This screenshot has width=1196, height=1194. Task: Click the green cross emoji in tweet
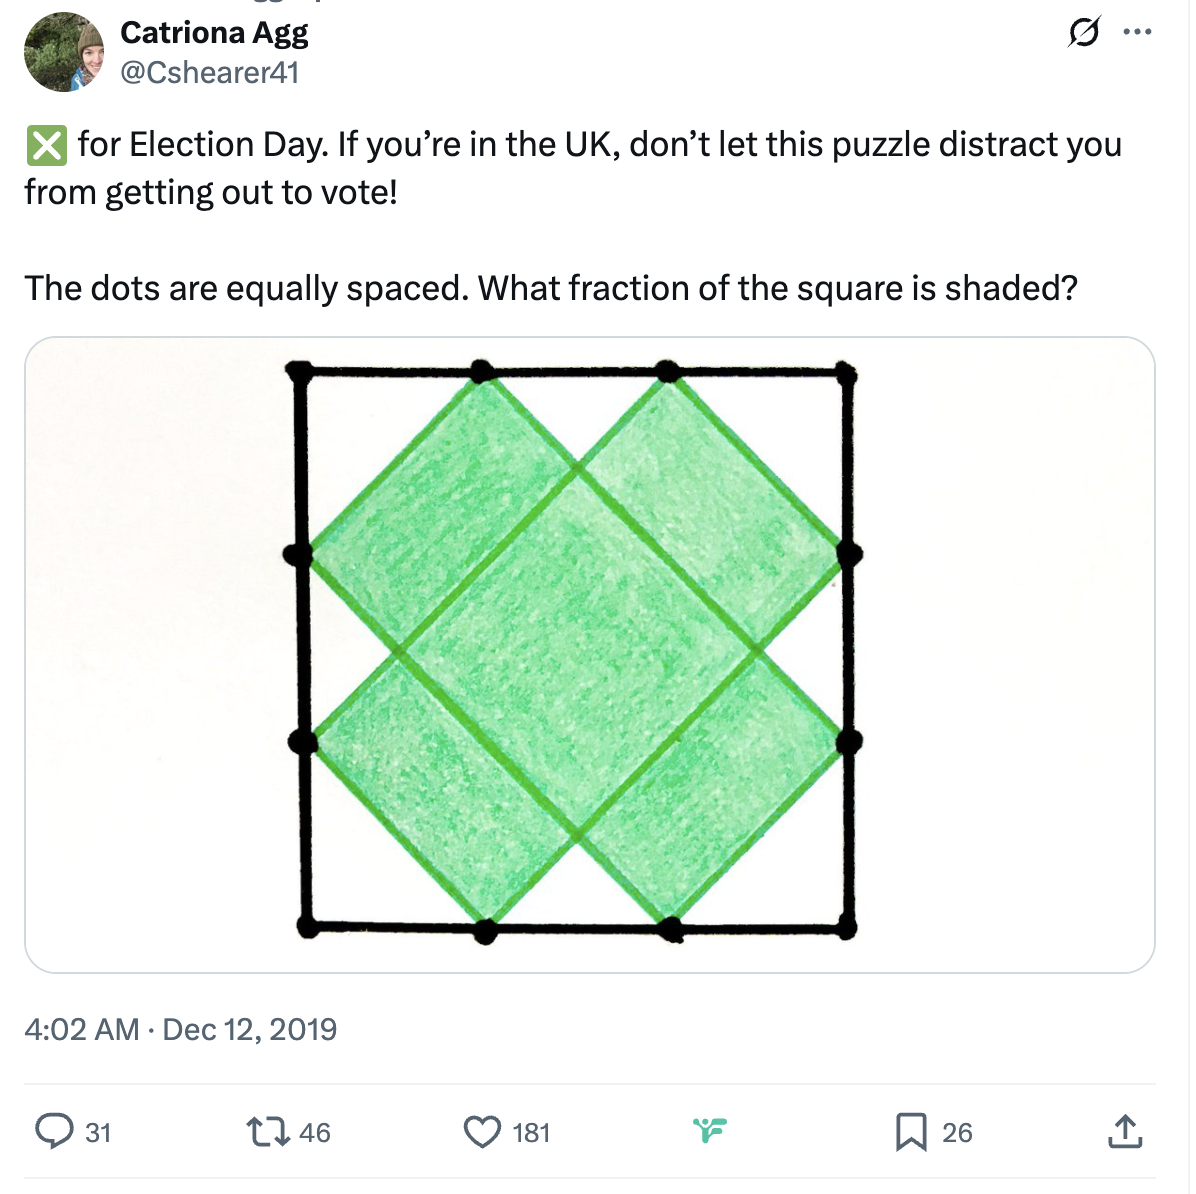(47, 145)
